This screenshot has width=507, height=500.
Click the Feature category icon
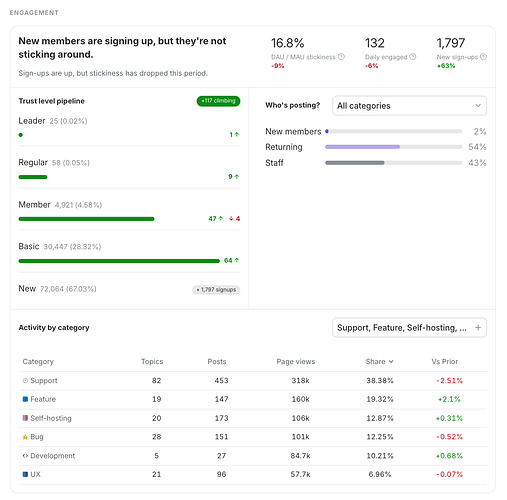coord(25,399)
